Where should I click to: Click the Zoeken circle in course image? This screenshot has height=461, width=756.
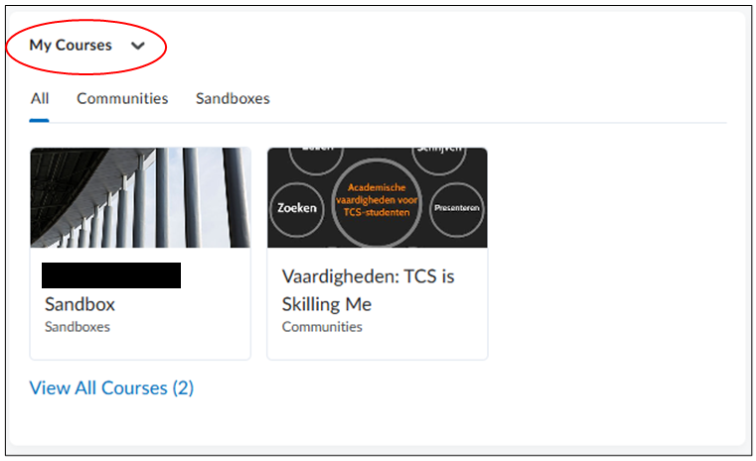[x=297, y=208]
